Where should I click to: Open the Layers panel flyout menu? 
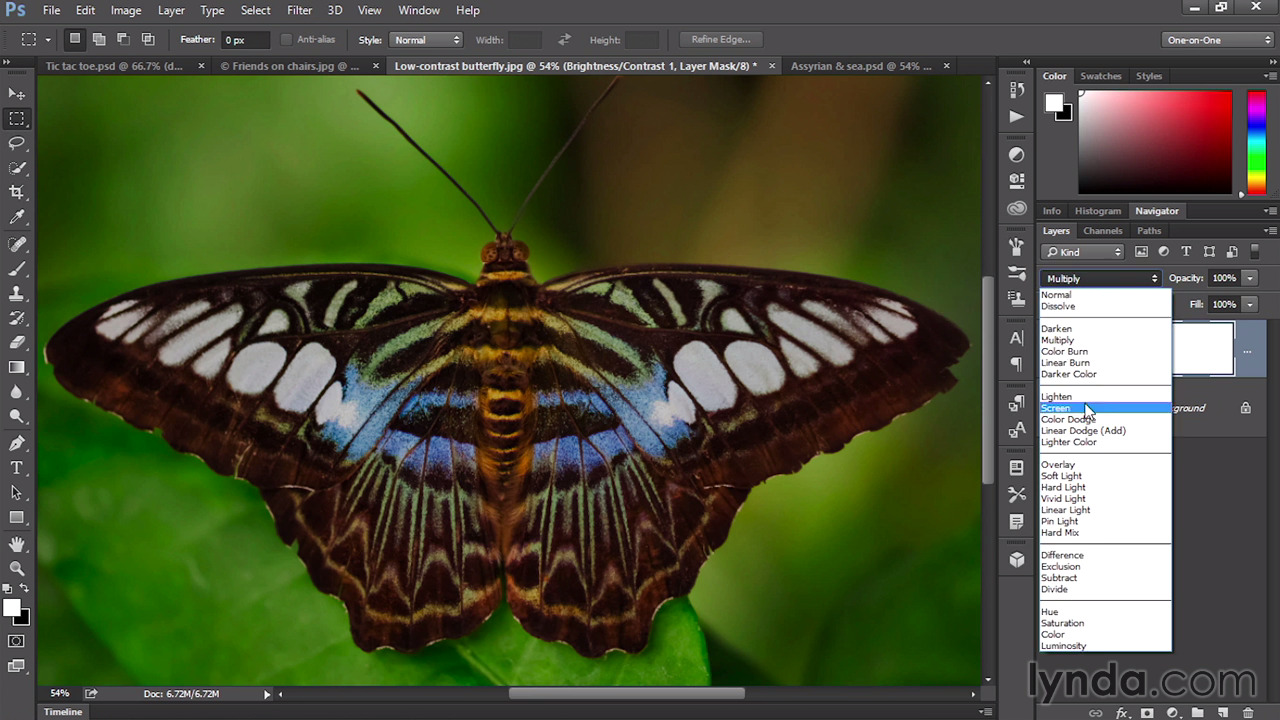1270,231
